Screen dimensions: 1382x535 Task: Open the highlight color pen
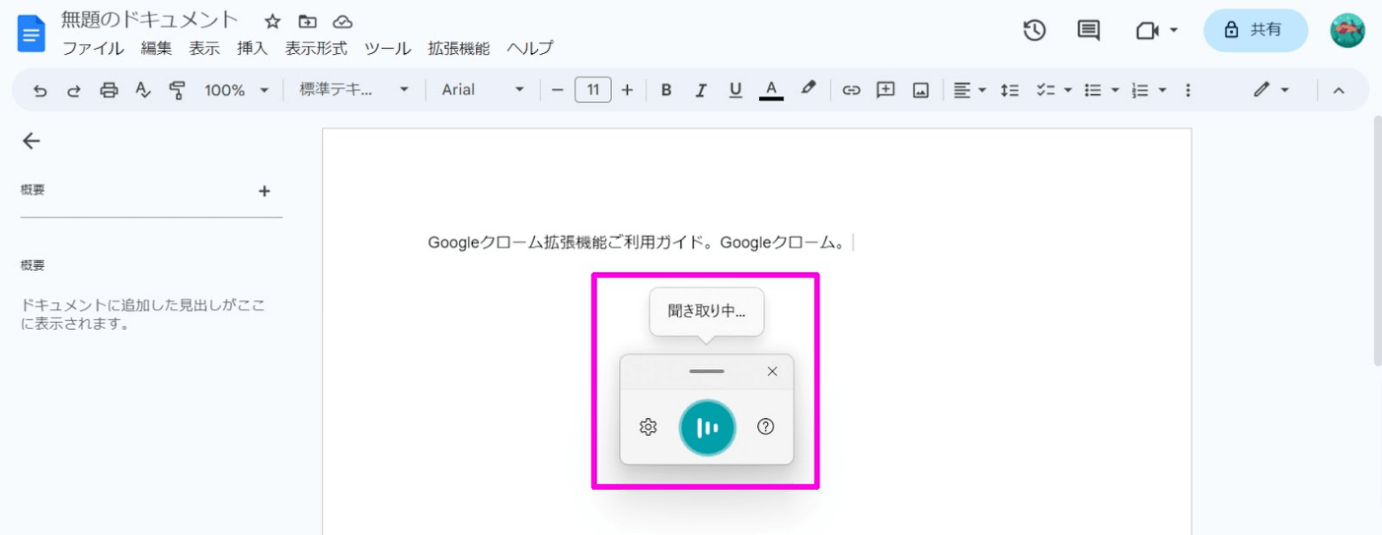pyautogui.click(x=808, y=89)
